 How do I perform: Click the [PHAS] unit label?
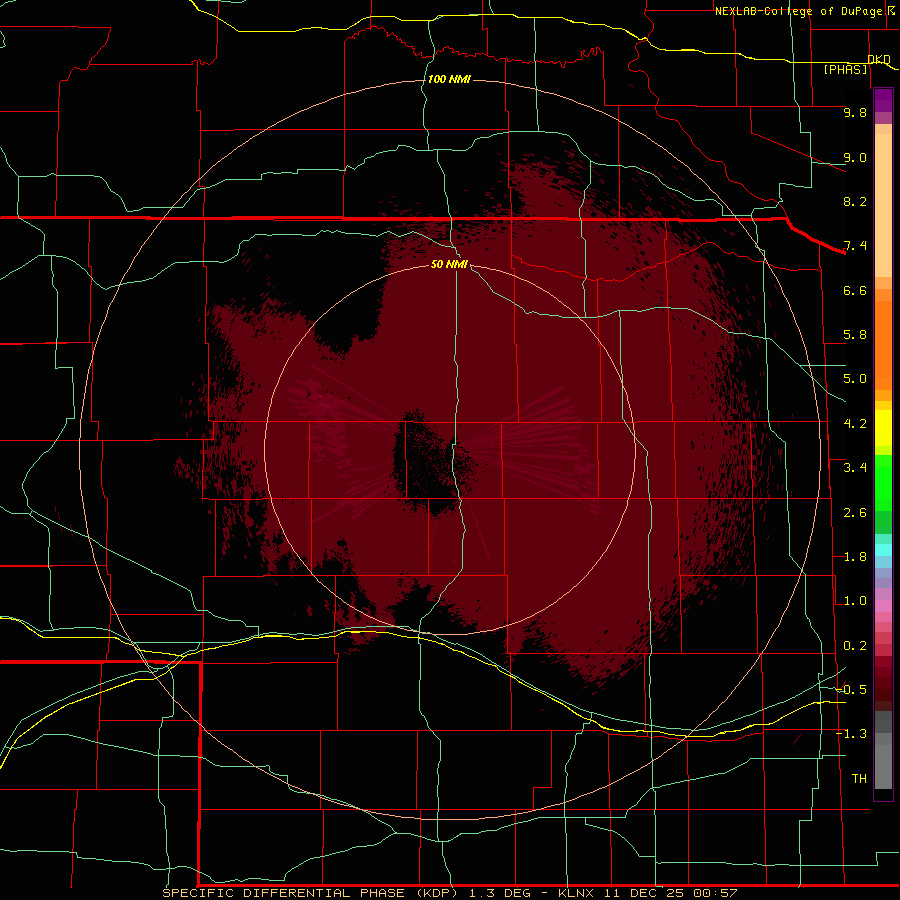845,70
